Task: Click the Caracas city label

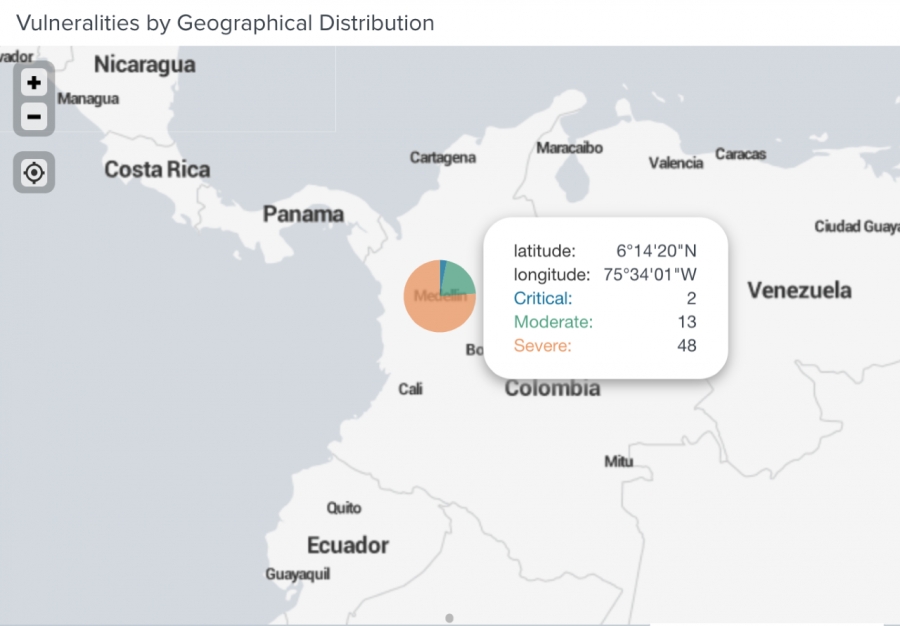Action: click(741, 155)
